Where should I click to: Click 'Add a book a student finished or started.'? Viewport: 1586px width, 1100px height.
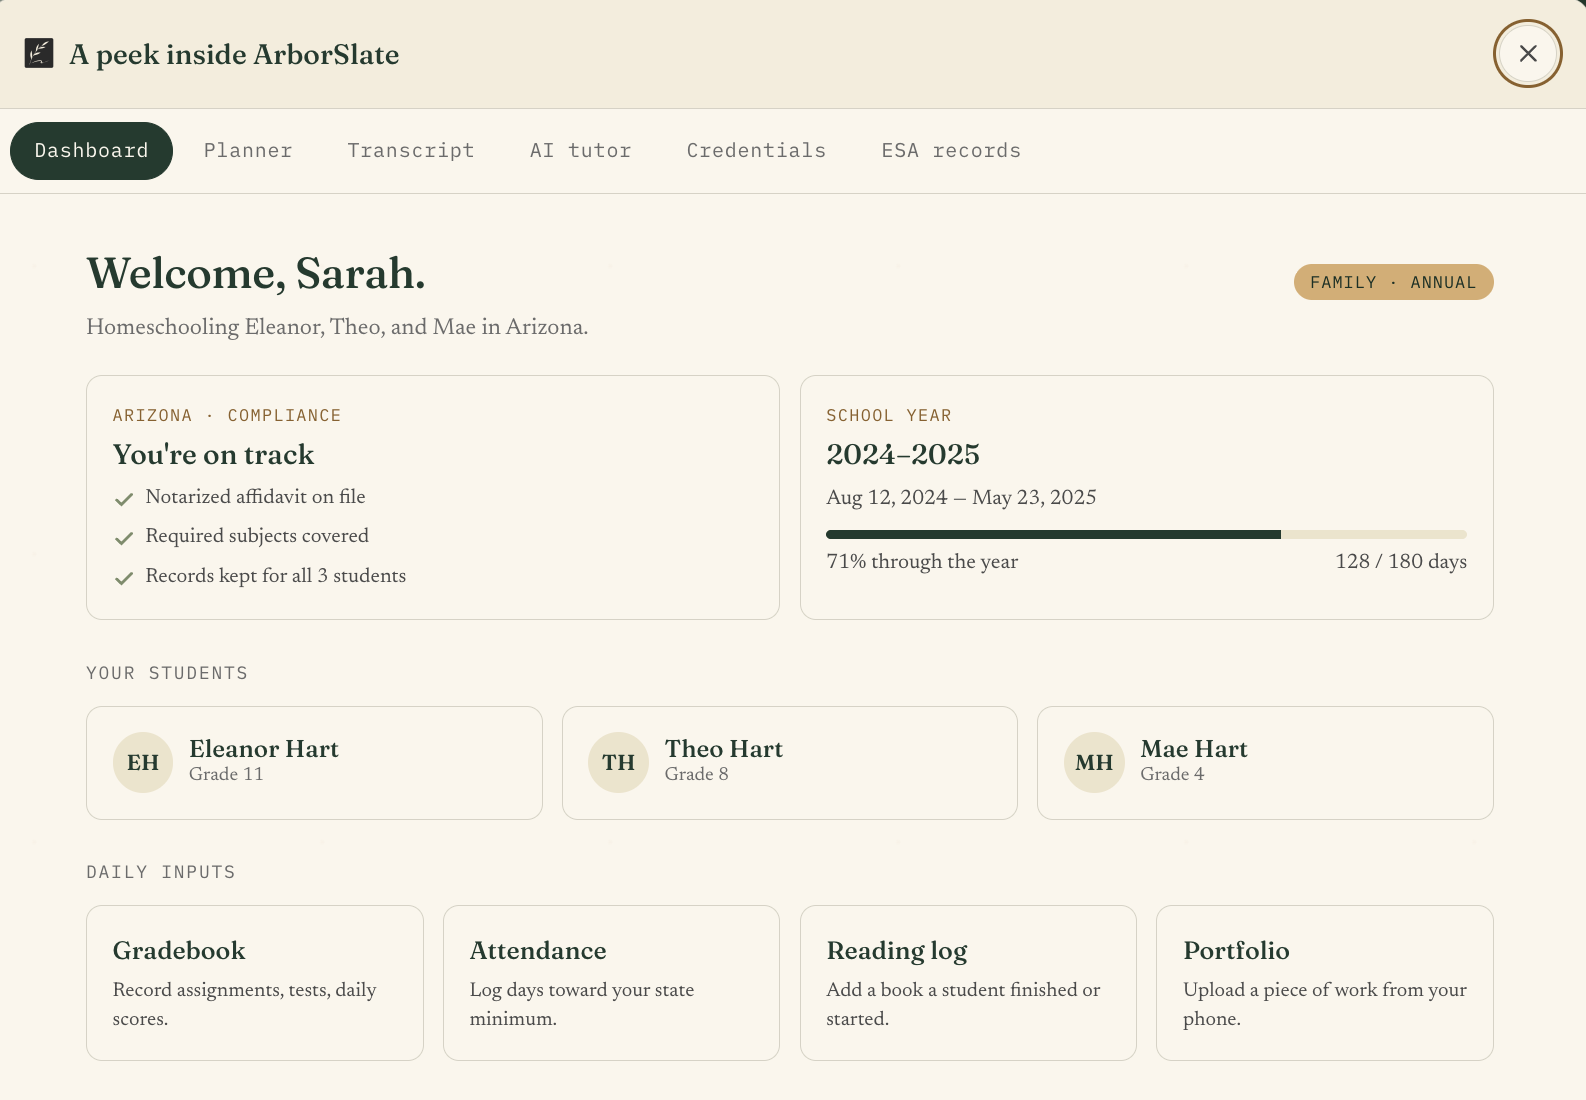(963, 1004)
